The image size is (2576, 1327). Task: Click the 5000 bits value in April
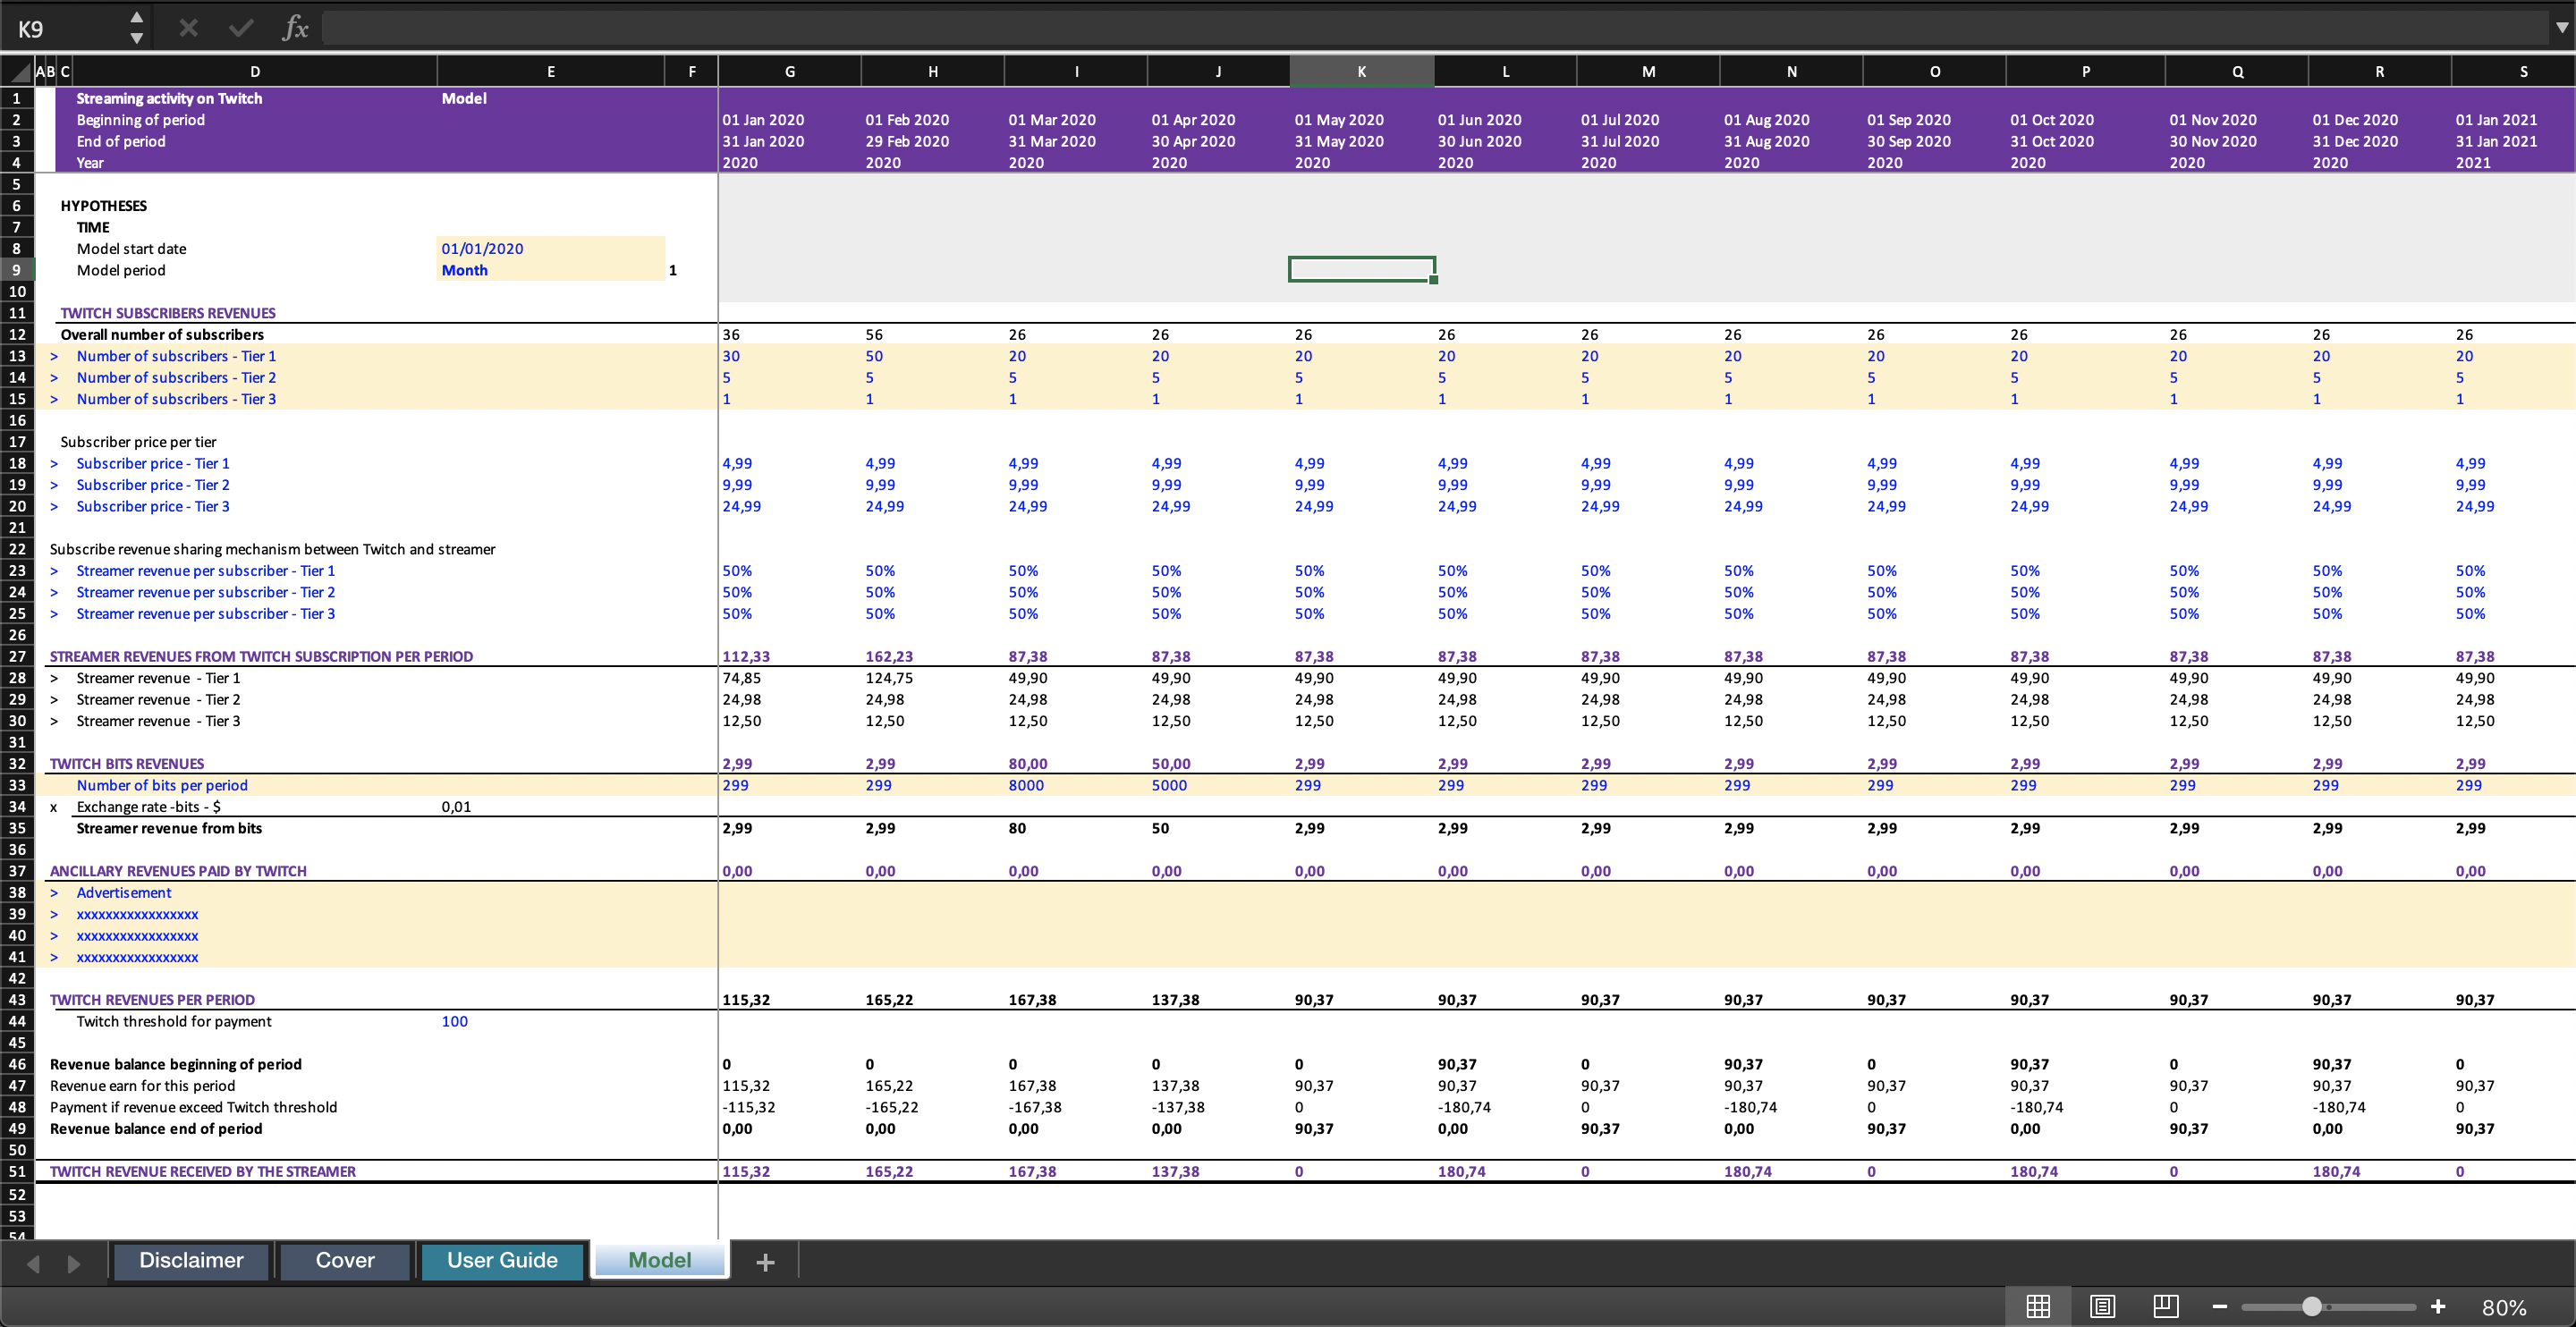(x=1169, y=785)
